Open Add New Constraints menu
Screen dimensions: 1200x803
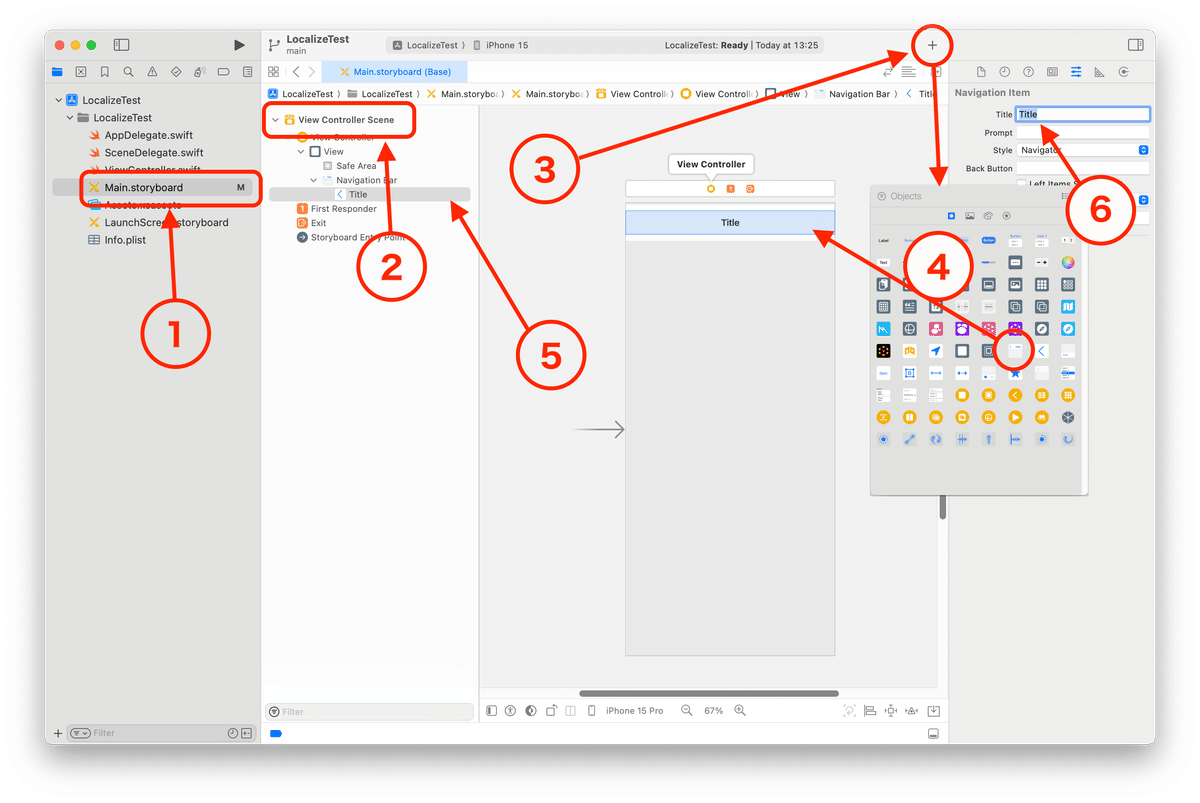[893, 711]
